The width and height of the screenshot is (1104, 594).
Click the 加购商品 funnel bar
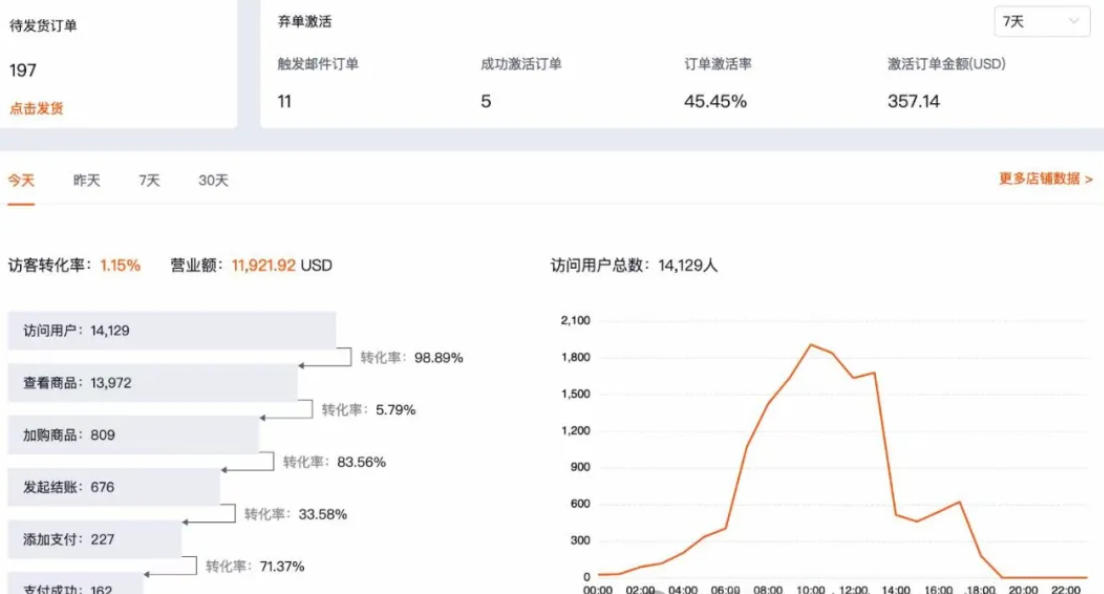(133, 435)
